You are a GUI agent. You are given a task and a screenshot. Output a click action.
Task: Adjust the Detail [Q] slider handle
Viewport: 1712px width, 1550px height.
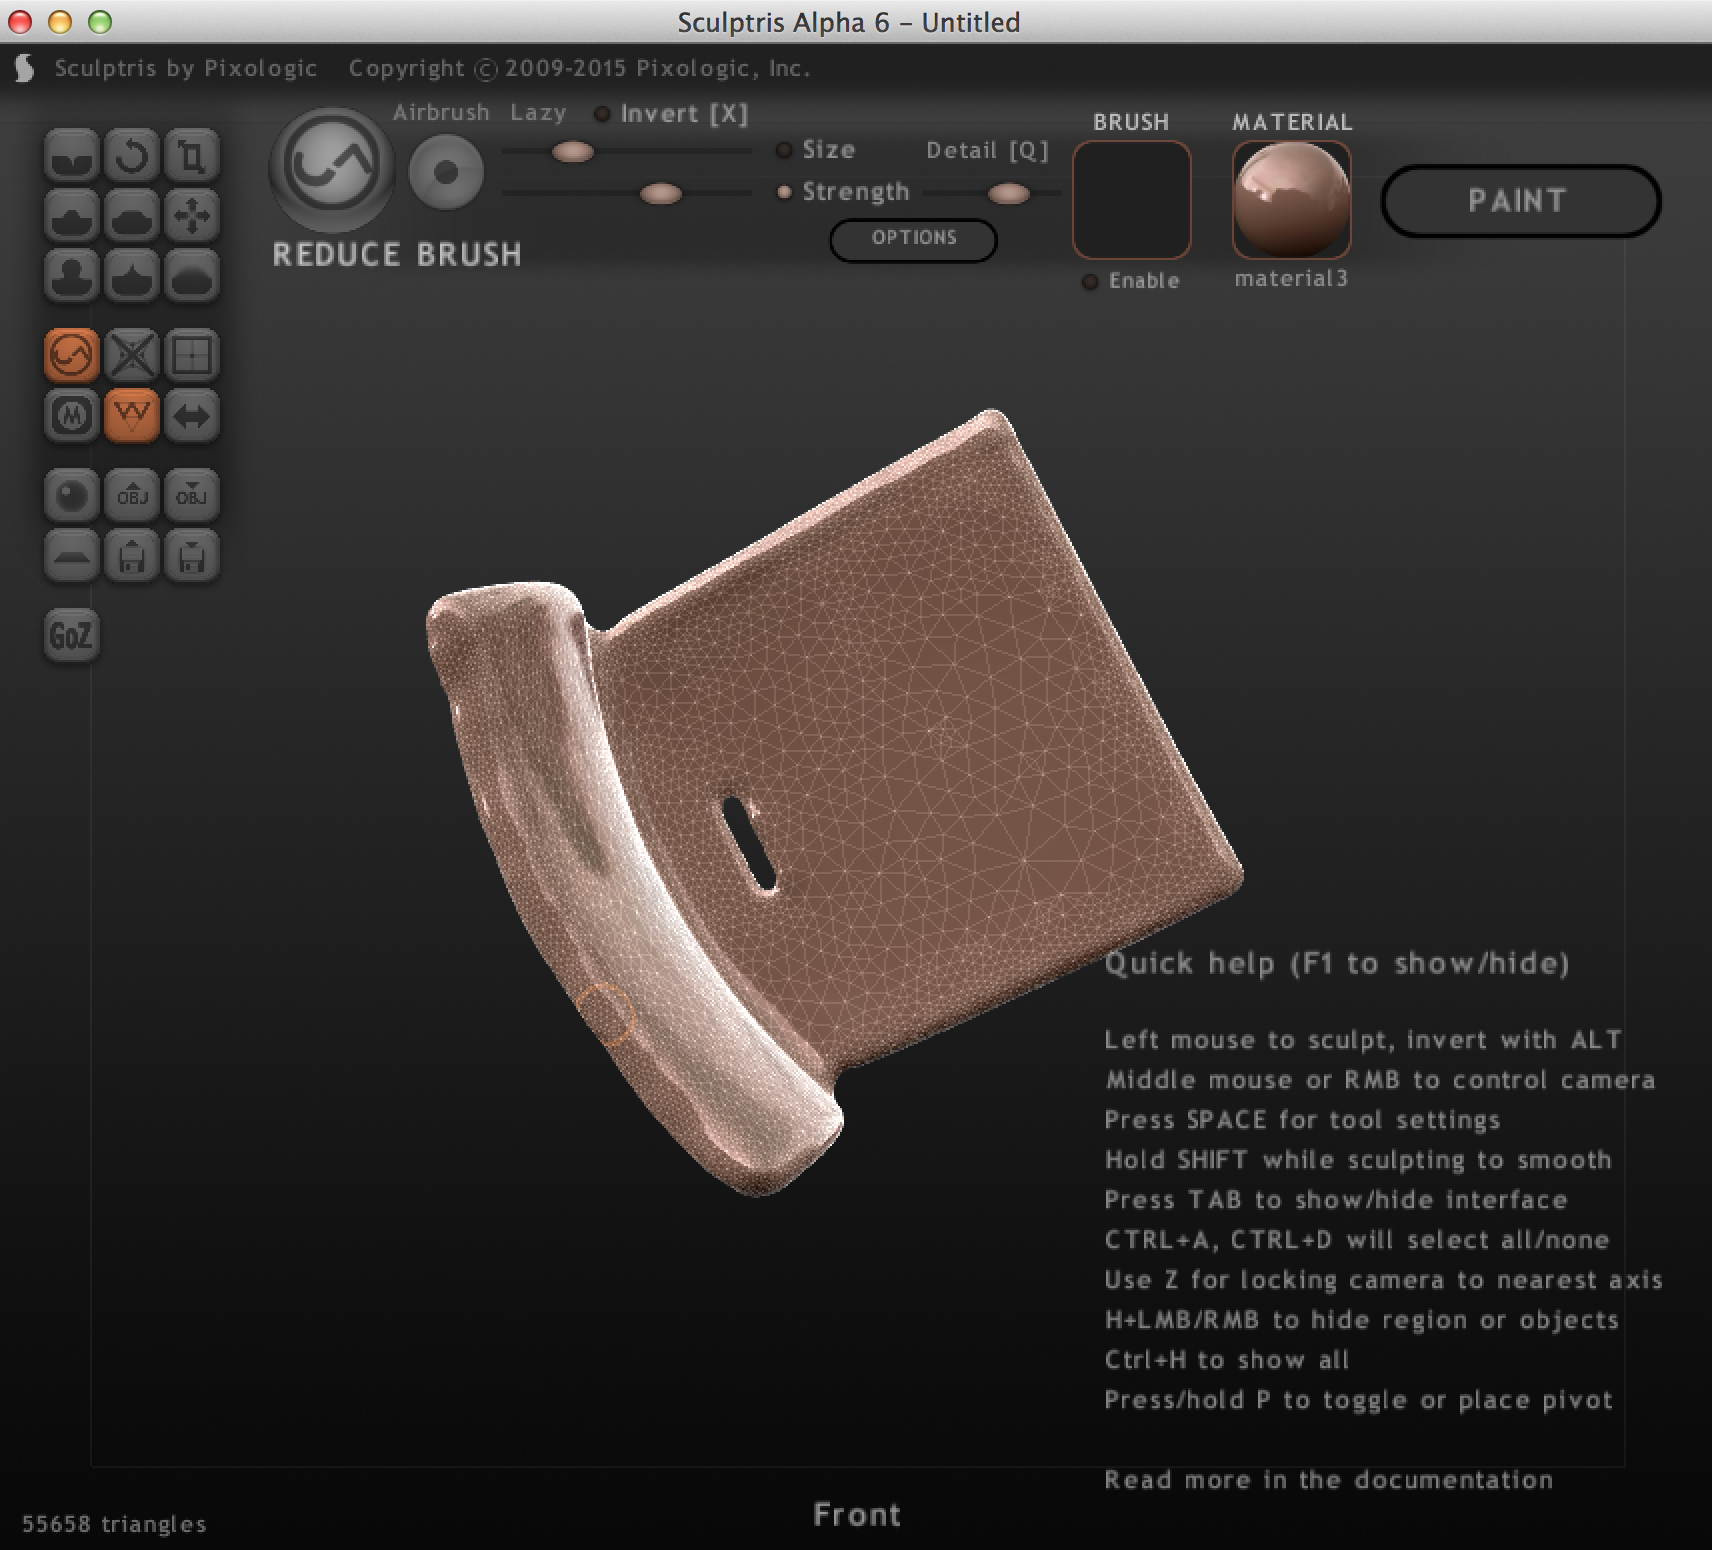coord(1008,193)
